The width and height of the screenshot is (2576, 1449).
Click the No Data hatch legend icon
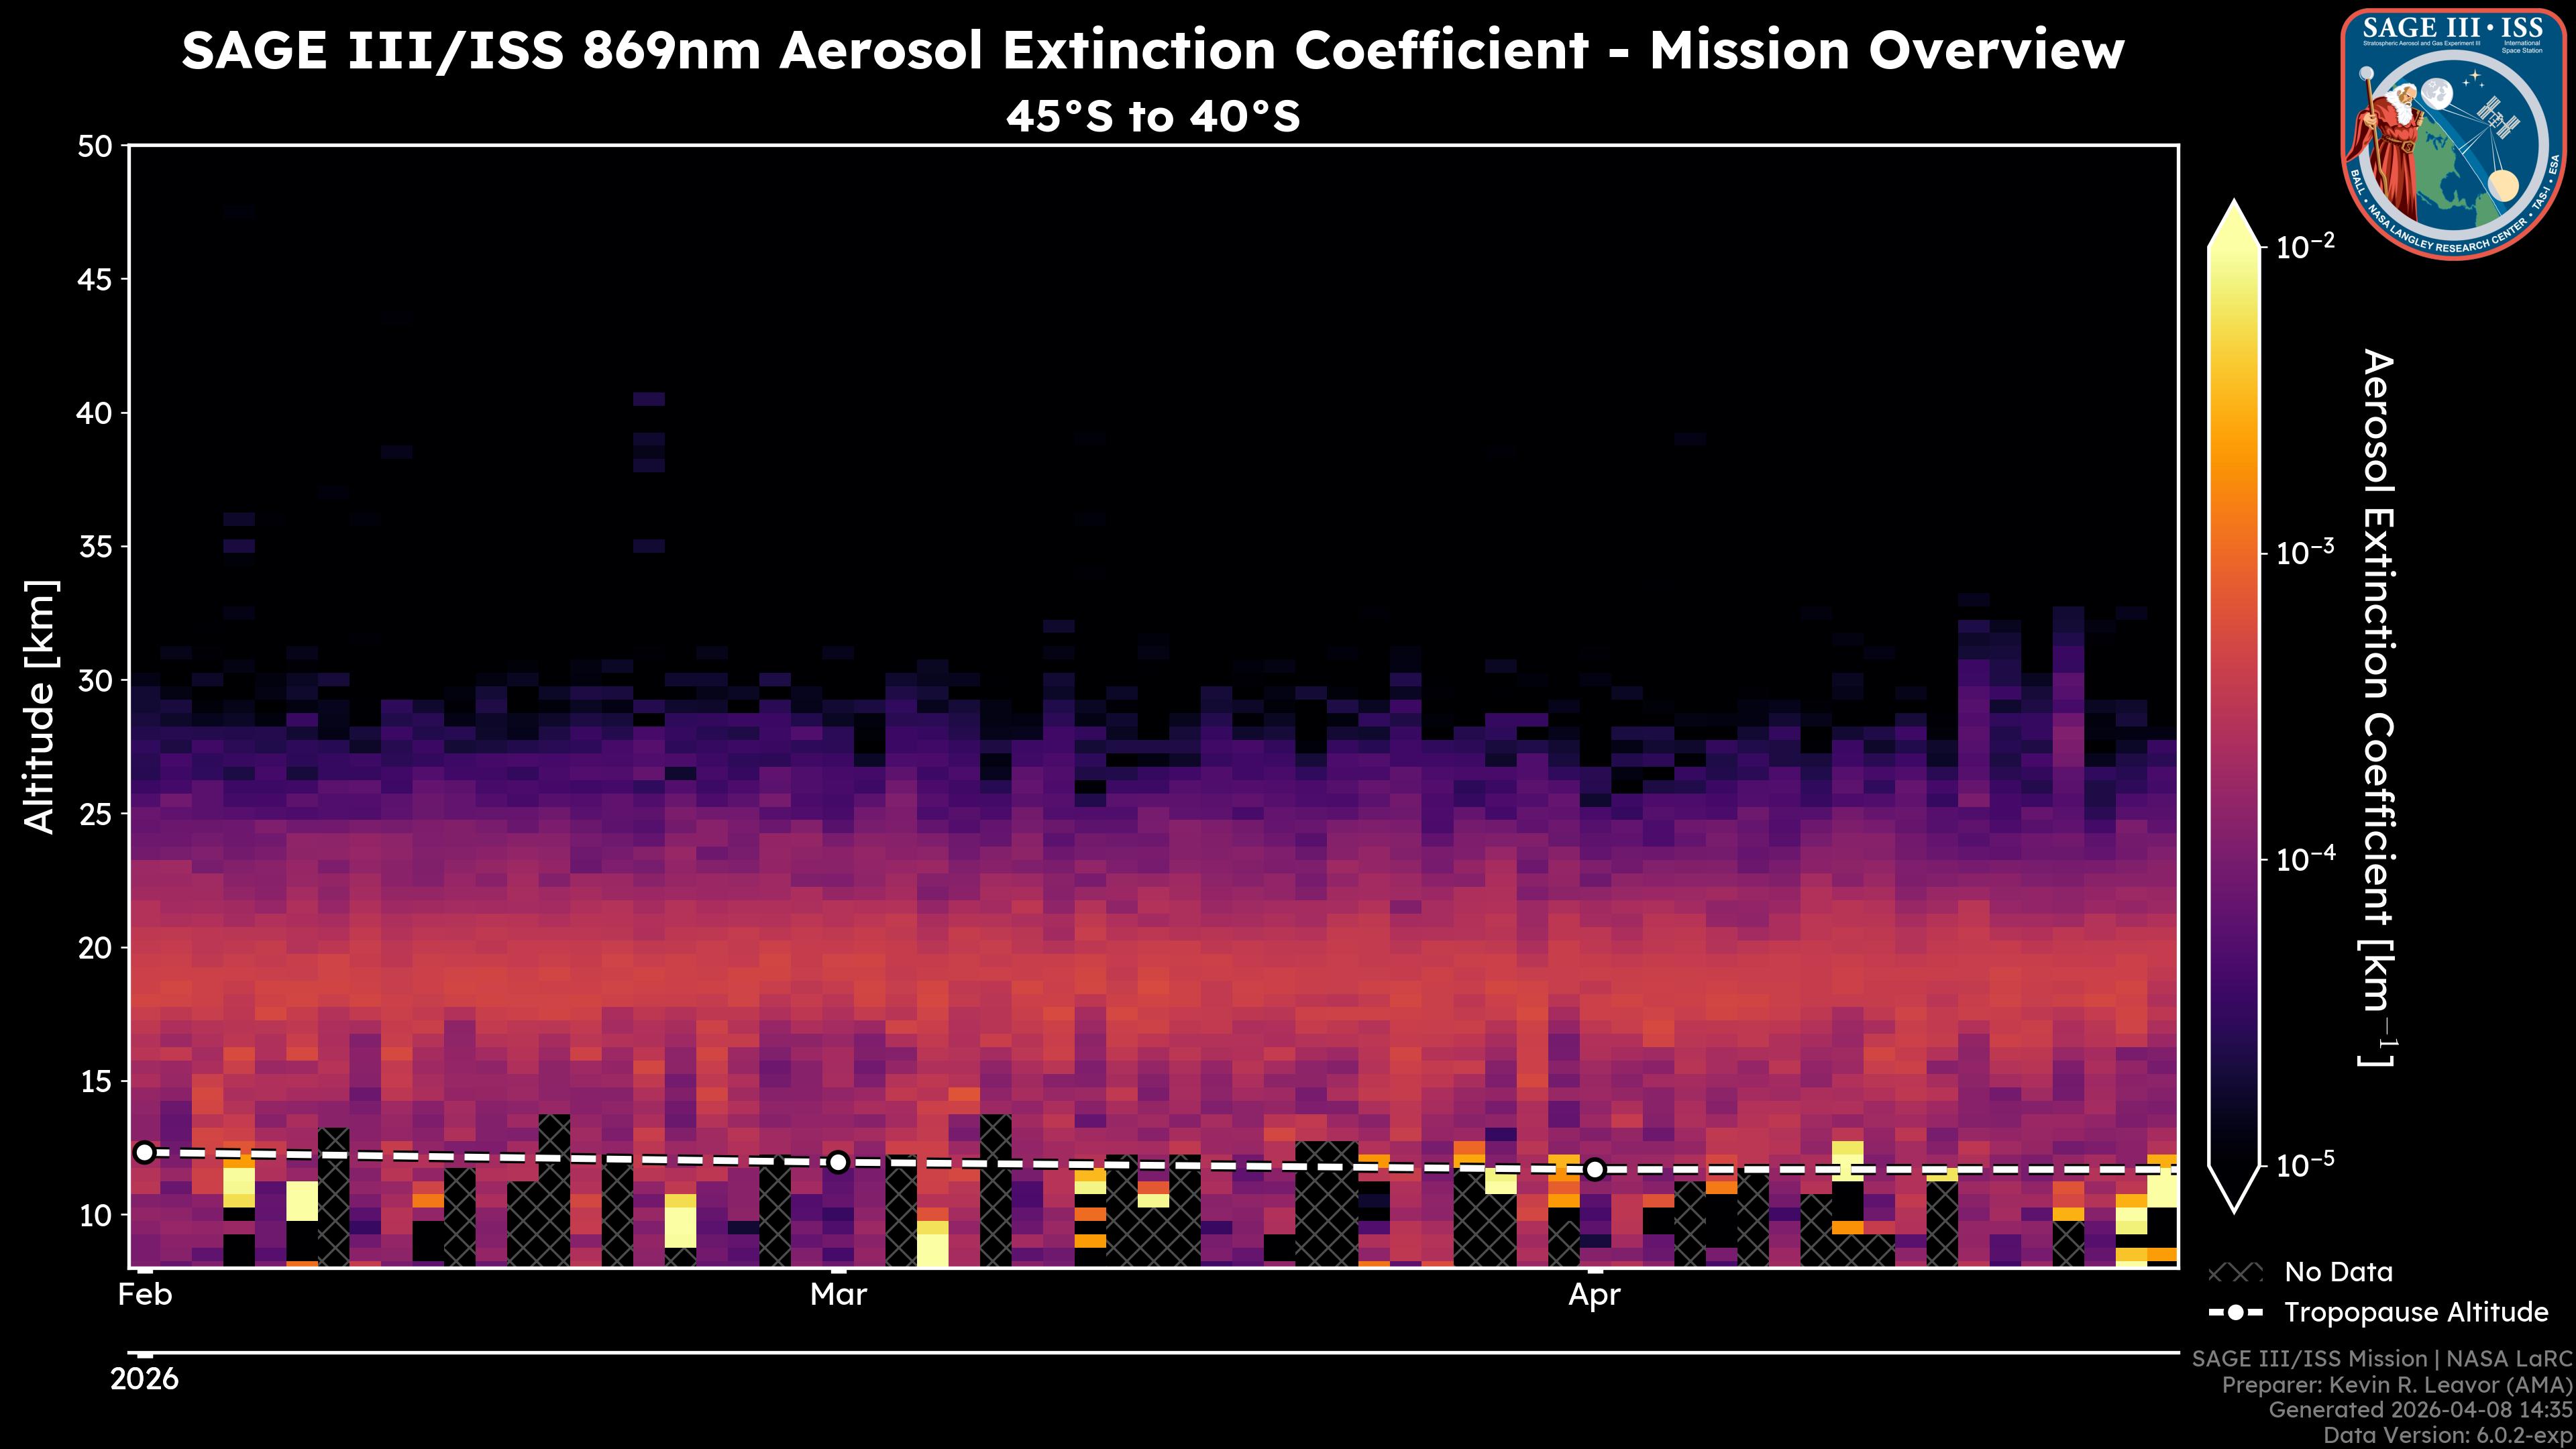click(2235, 1273)
